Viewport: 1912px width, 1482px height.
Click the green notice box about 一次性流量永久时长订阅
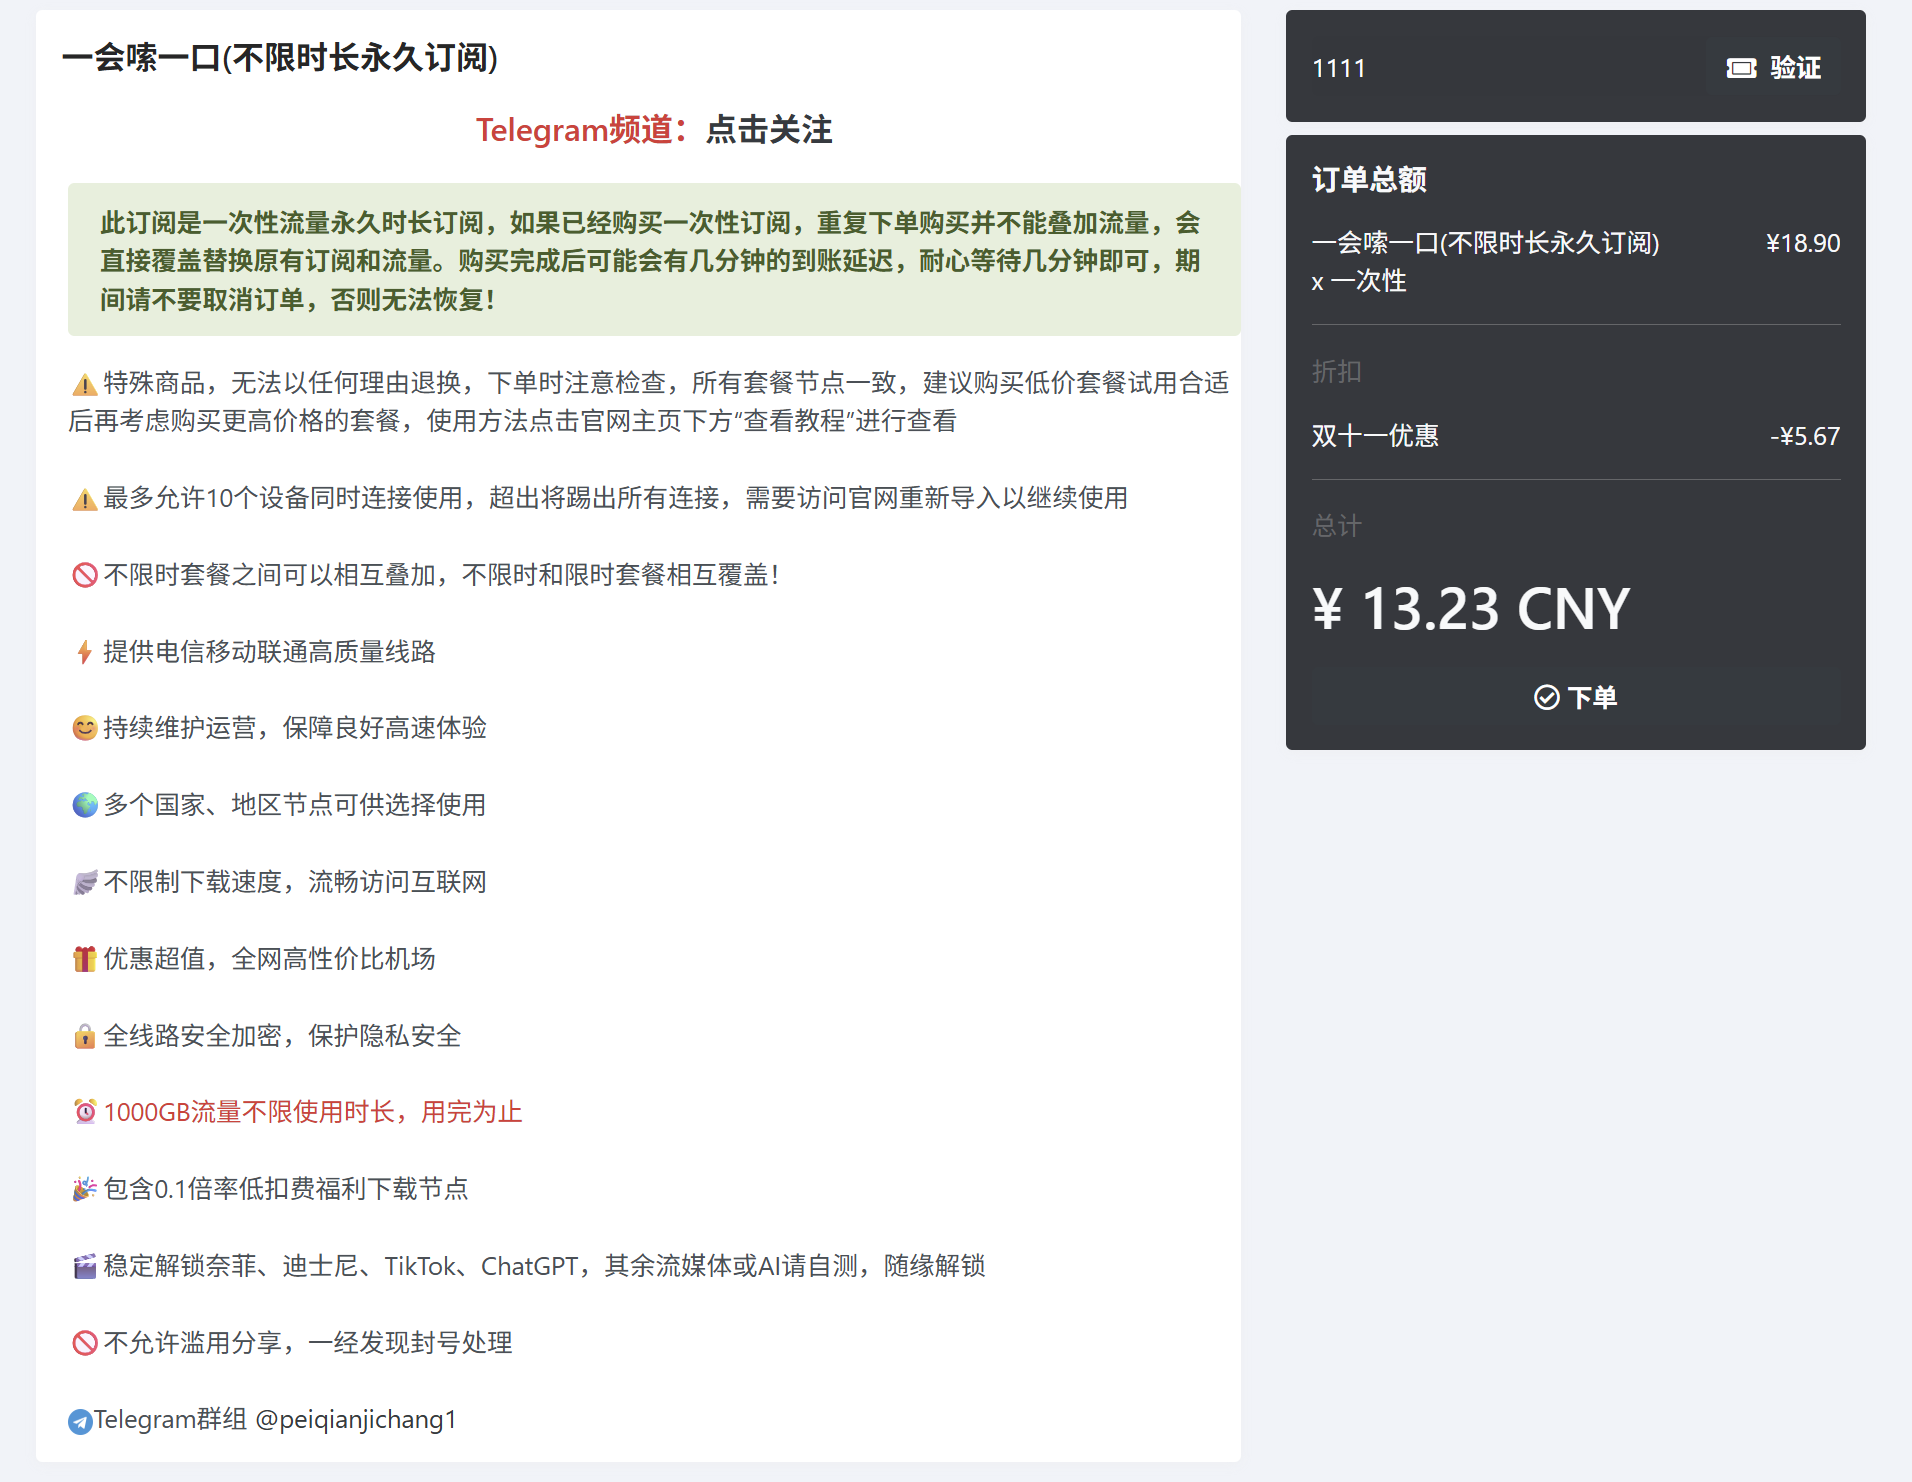coord(654,260)
